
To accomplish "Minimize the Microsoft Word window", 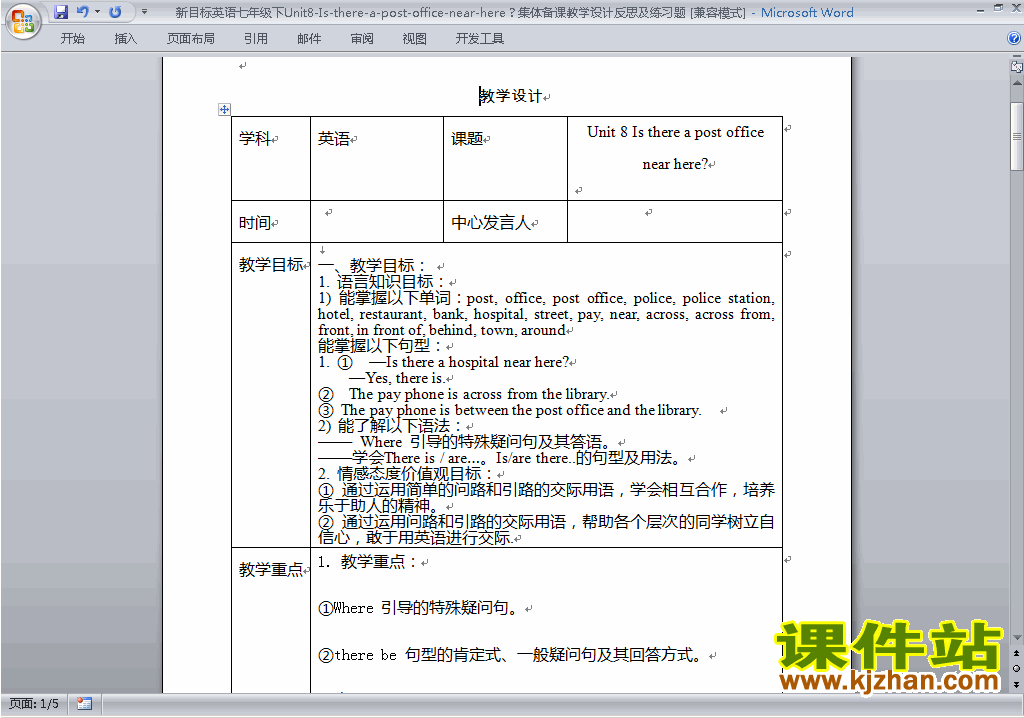I will (980, 10).
